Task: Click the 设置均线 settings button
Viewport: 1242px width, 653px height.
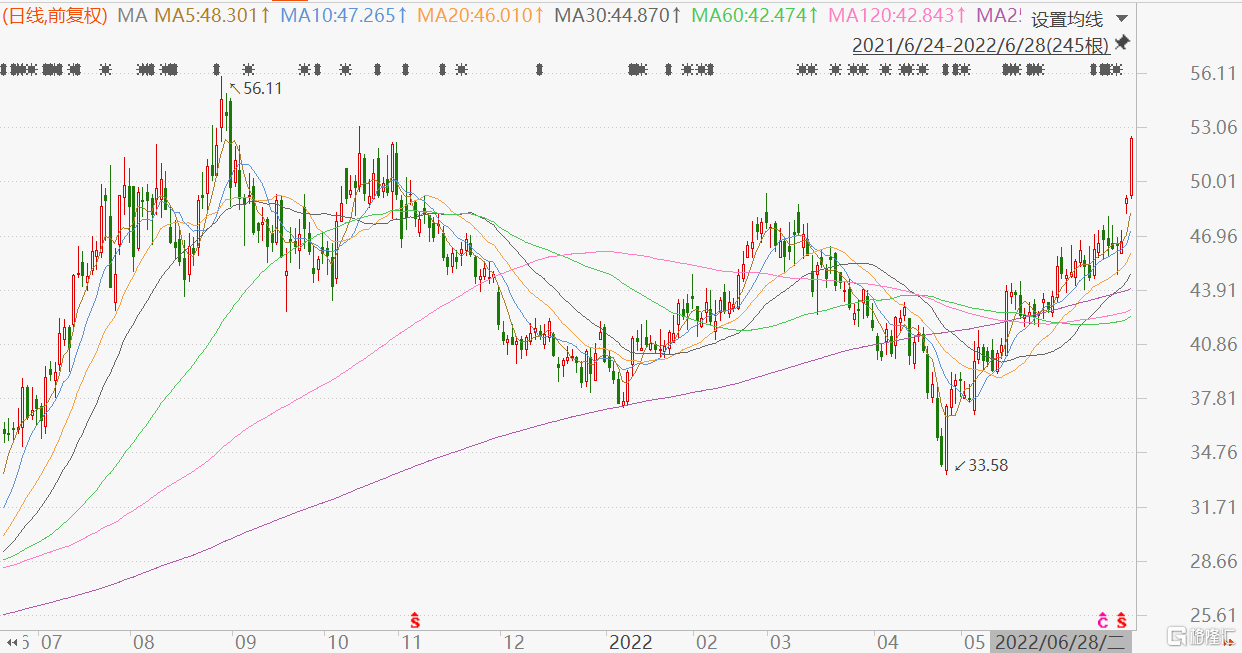Action: click(x=1067, y=19)
